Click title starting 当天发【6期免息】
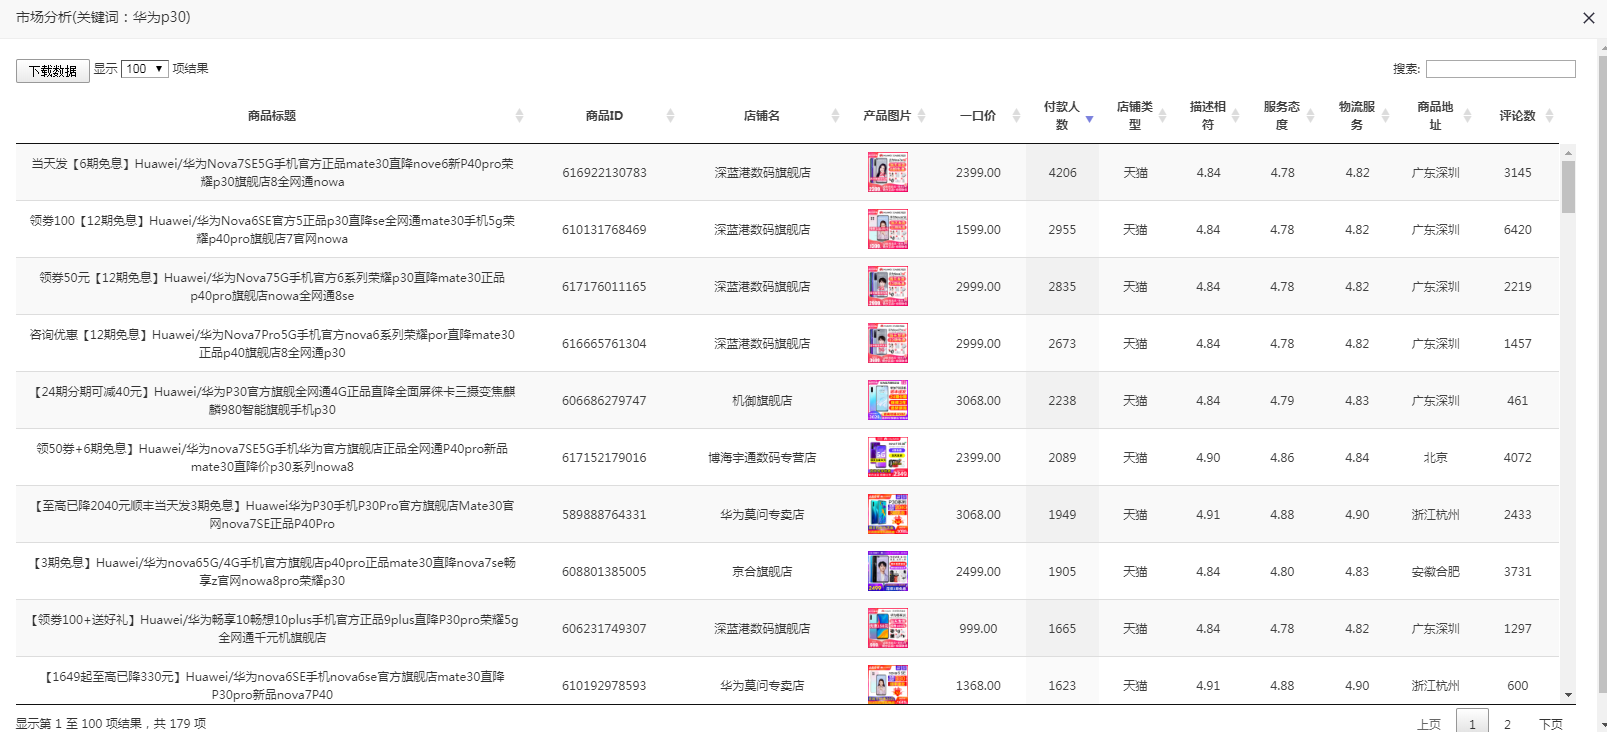1607x732 pixels. click(x=272, y=172)
